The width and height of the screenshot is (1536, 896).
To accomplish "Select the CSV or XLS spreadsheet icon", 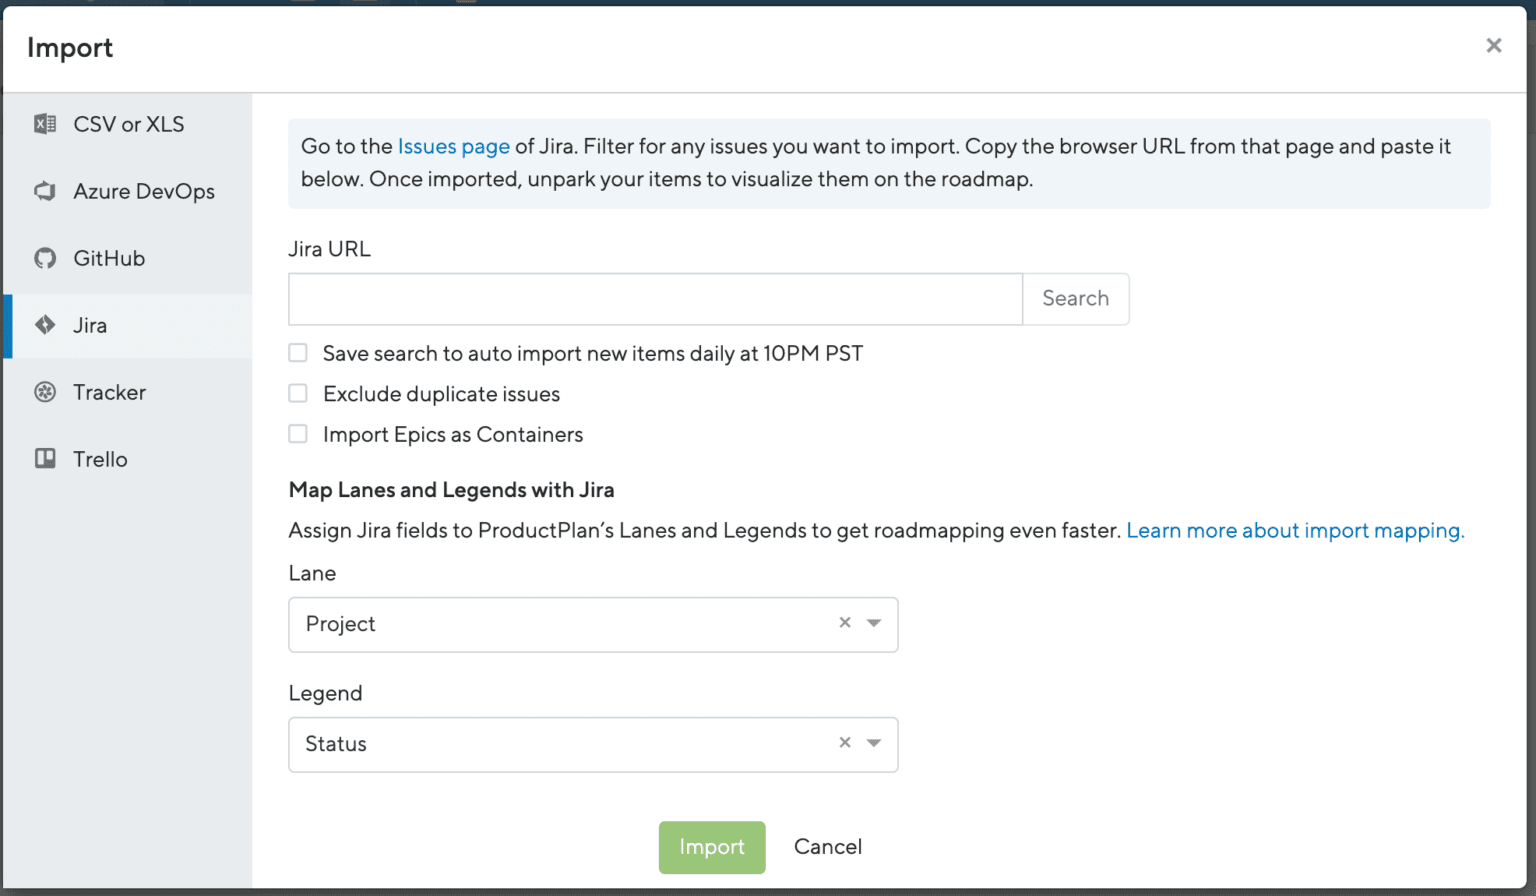I will click(x=44, y=123).
